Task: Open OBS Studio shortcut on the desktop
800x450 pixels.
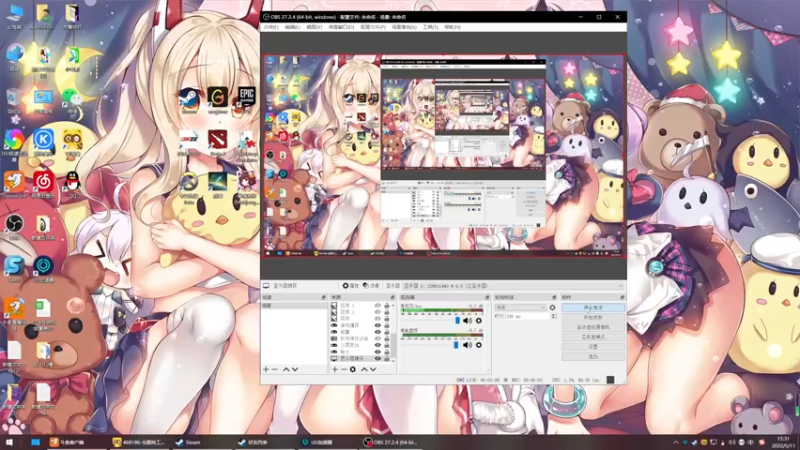Action: [x=14, y=226]
